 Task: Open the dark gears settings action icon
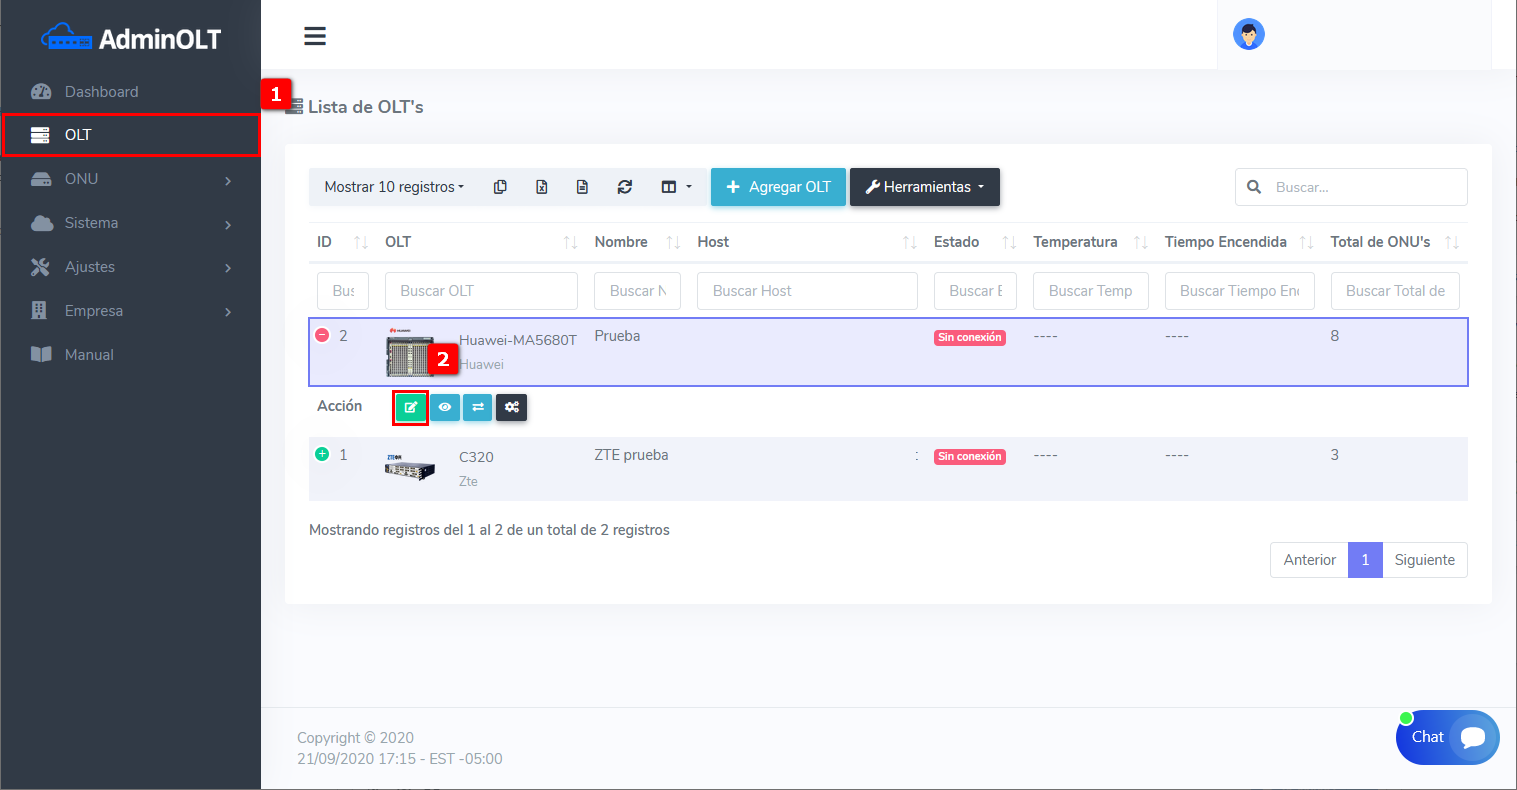[x=511, y=407]
